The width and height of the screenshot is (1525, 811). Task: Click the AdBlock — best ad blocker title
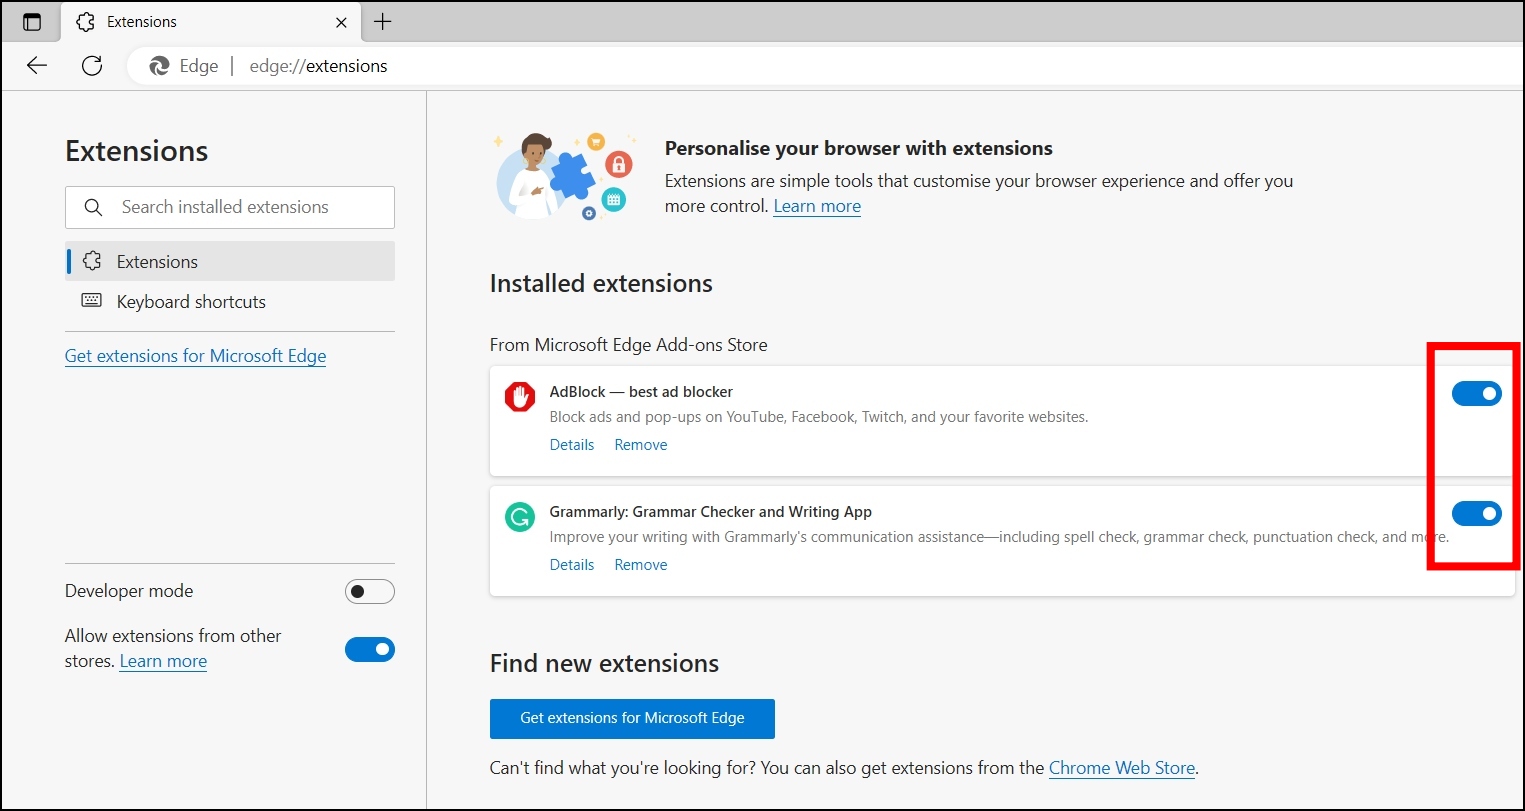point(641,392)
